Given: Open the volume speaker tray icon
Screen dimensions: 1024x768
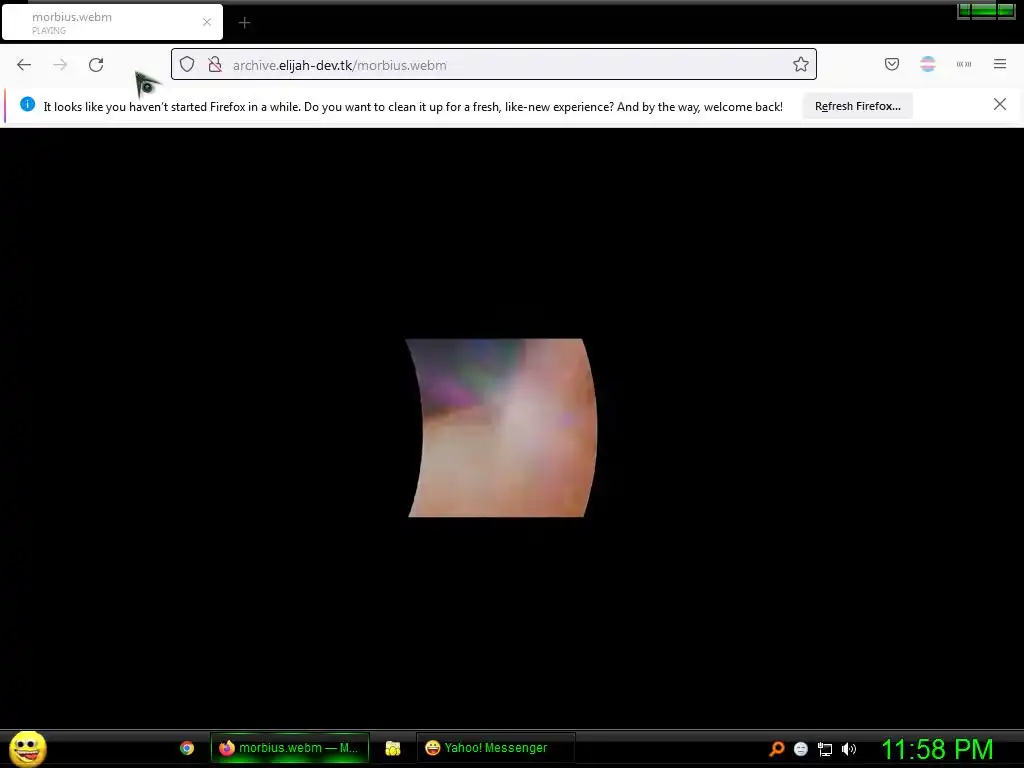Looking at the screenshot, I should [x=849, y=749].
